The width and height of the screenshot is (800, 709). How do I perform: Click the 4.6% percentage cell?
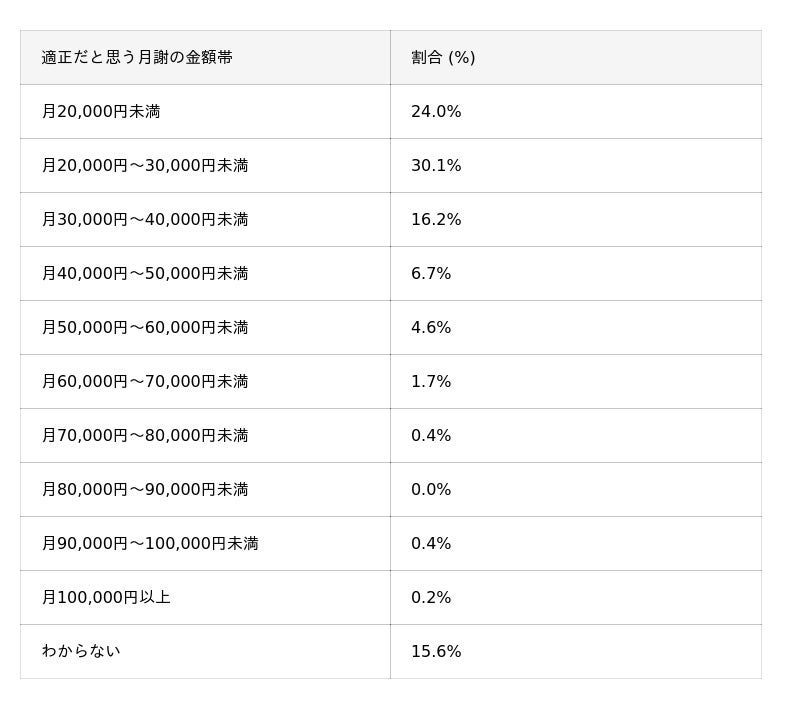click(431, 328)
